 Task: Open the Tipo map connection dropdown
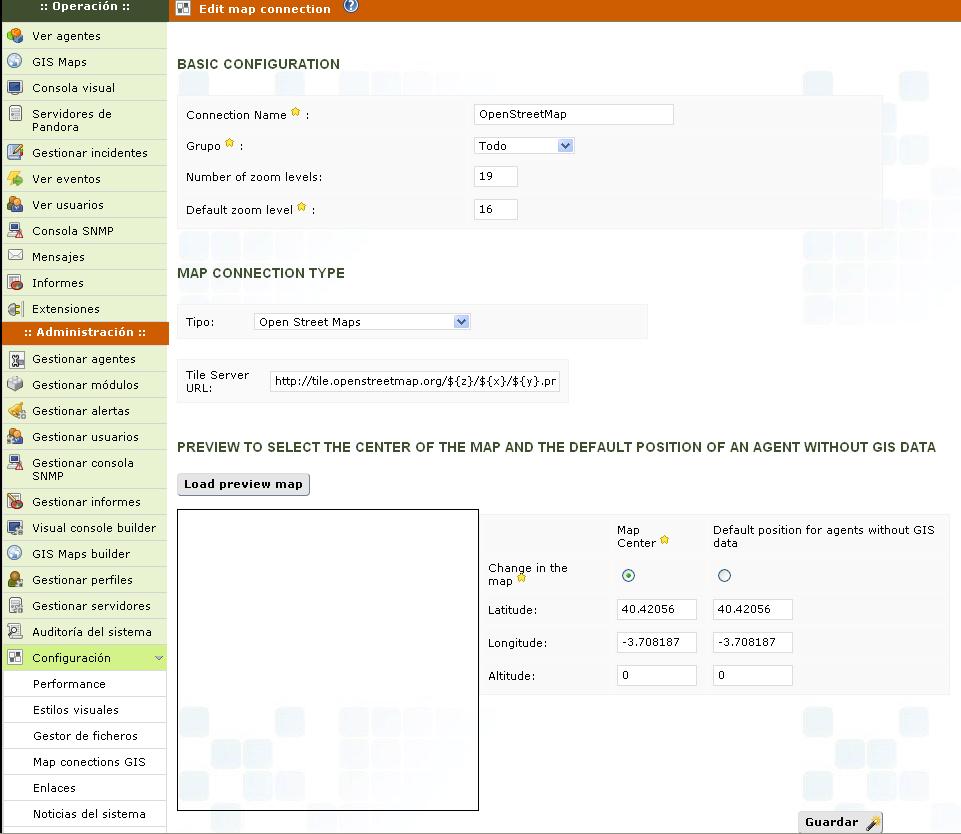pyautogui.click(x=362, y=322)
